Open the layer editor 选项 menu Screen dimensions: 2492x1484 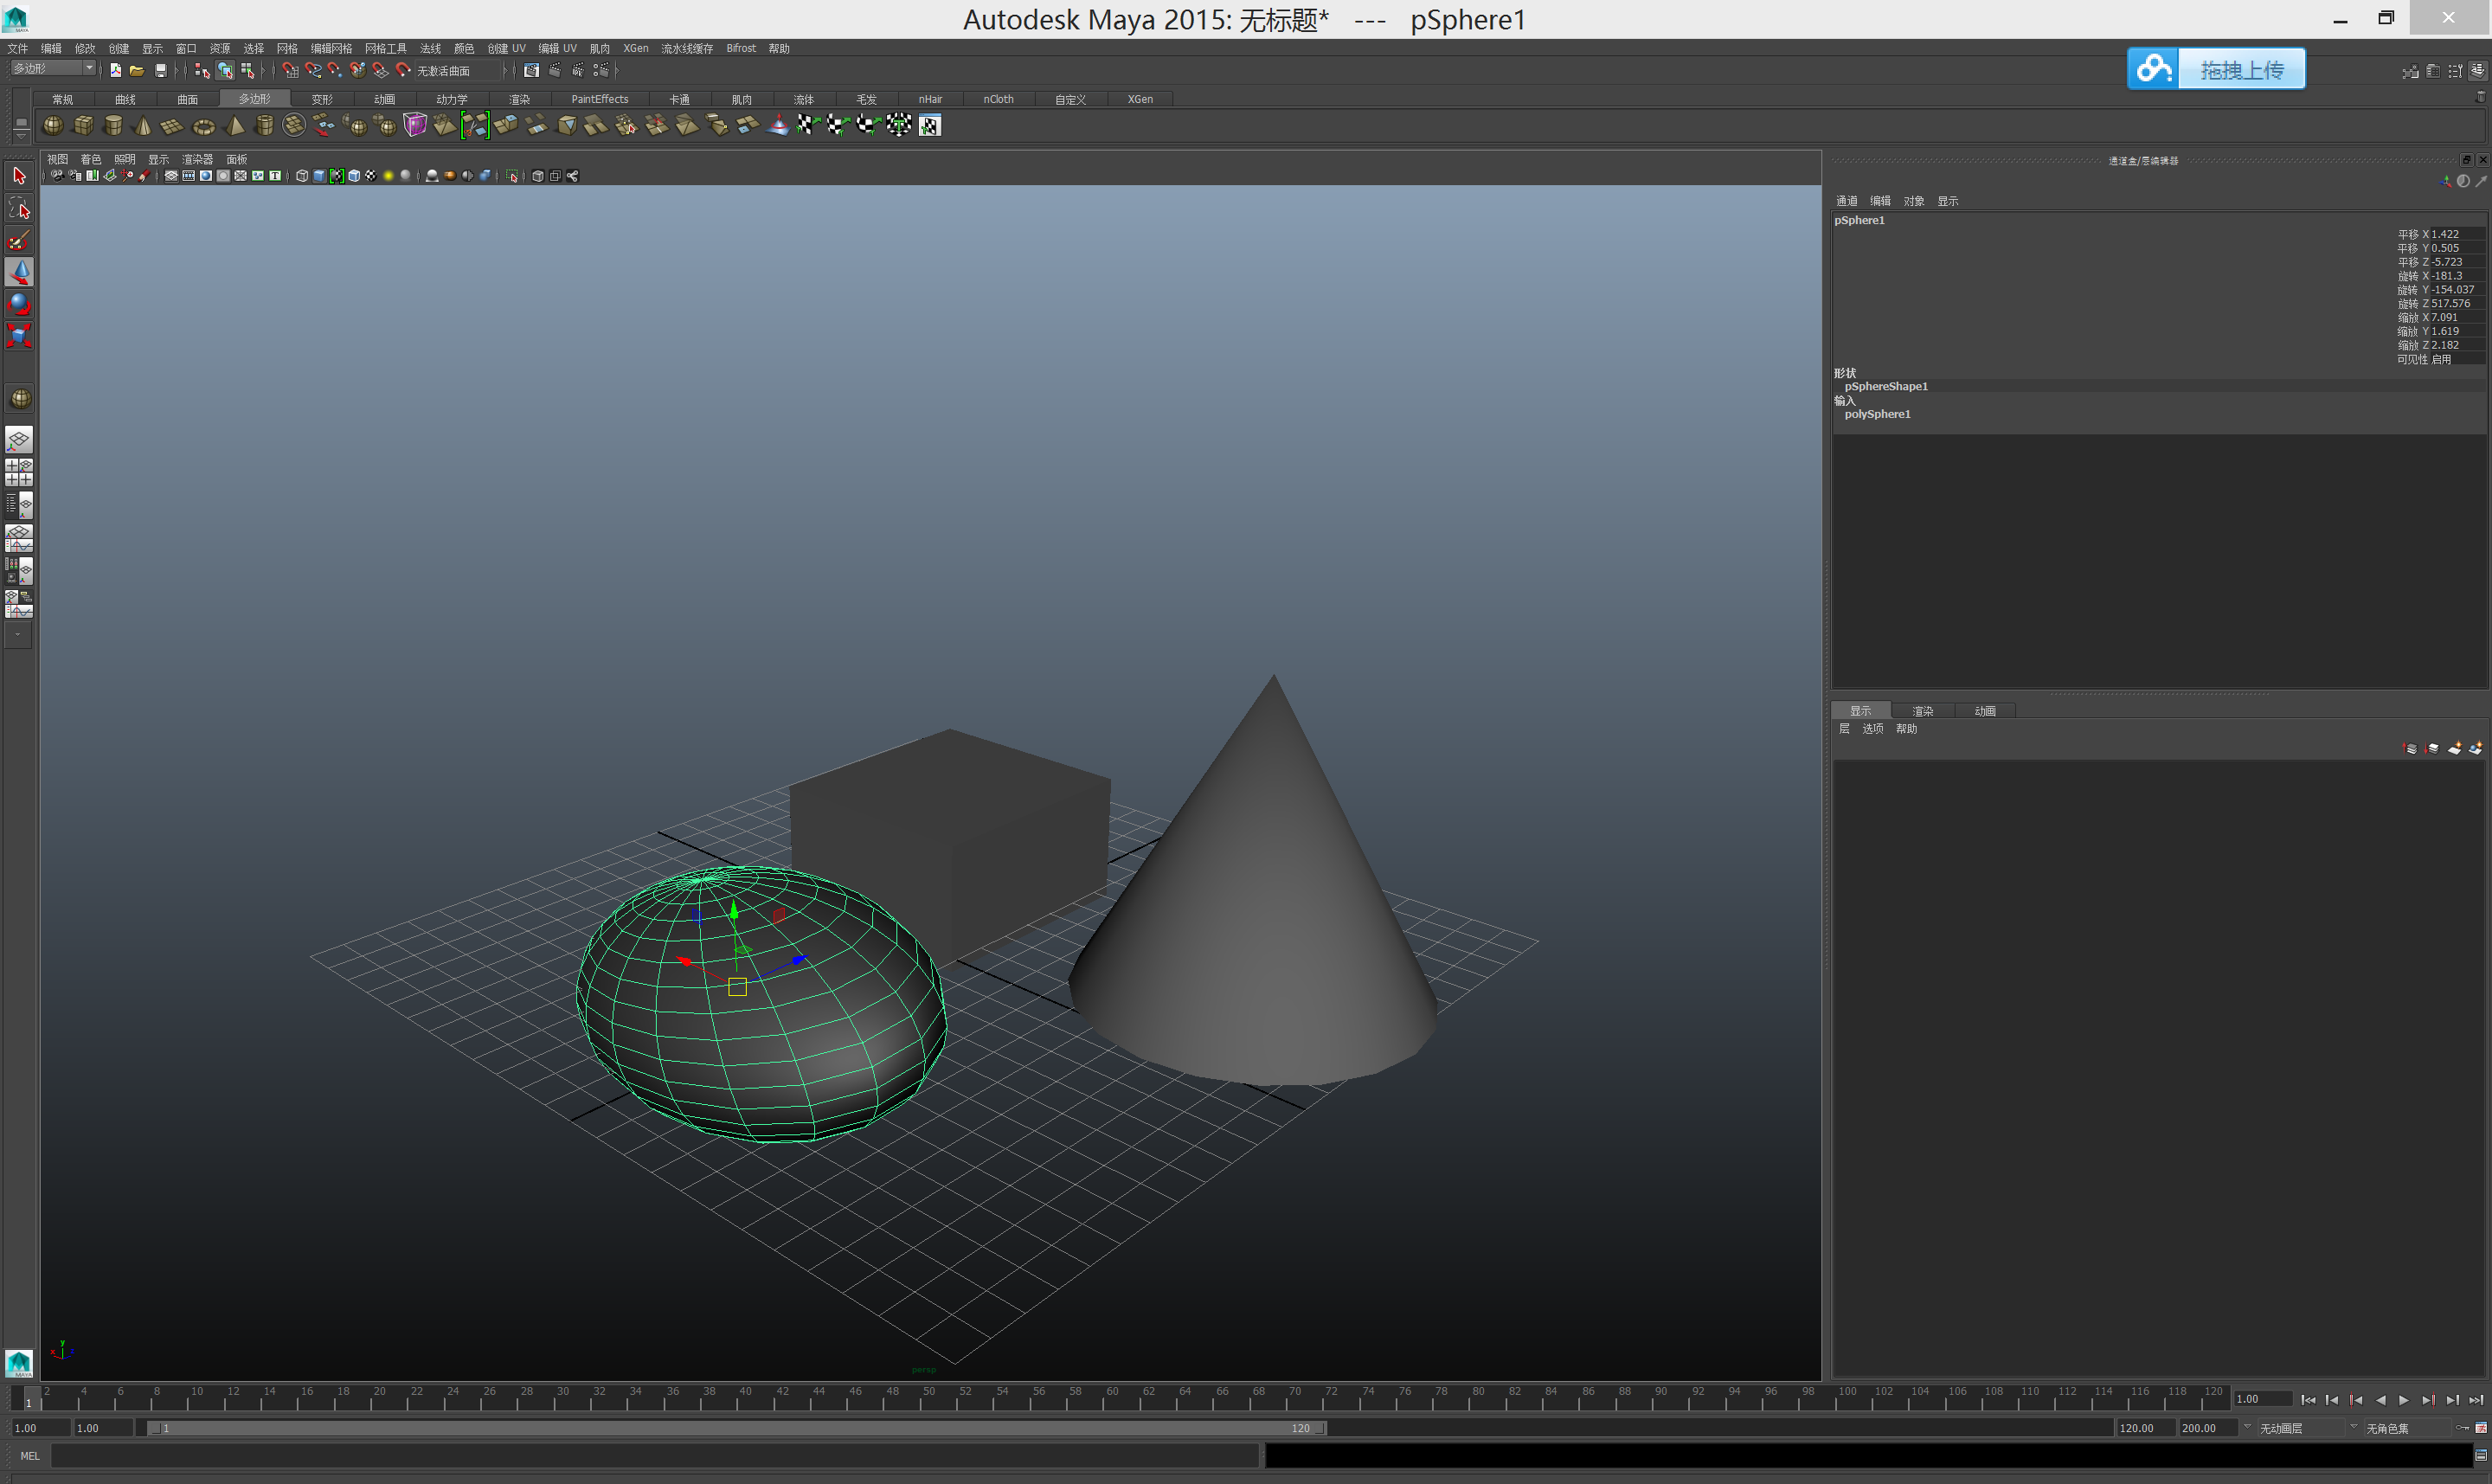1873,729
